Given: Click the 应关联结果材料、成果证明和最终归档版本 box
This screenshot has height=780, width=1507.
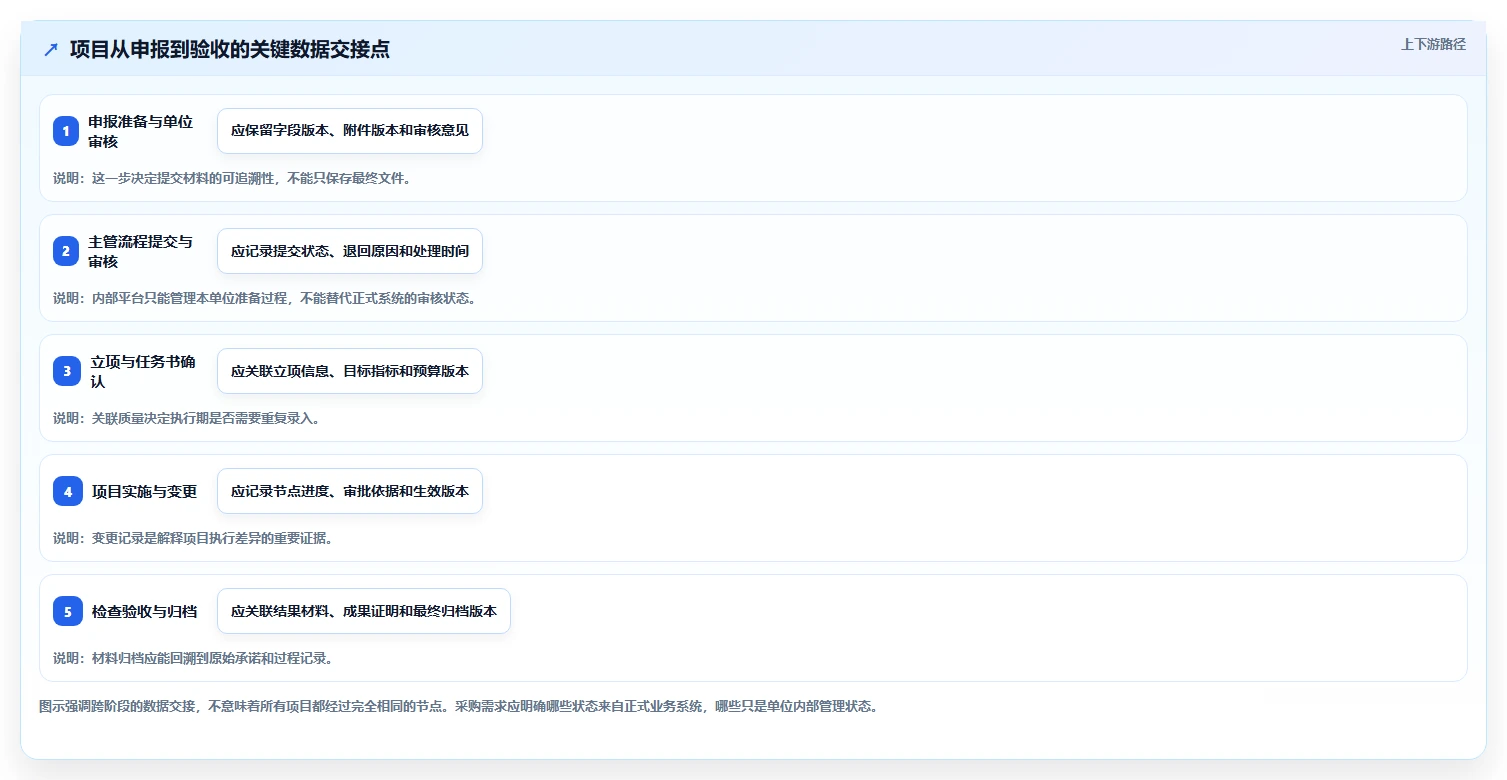Looking at the screenshot, I should 364,611.
